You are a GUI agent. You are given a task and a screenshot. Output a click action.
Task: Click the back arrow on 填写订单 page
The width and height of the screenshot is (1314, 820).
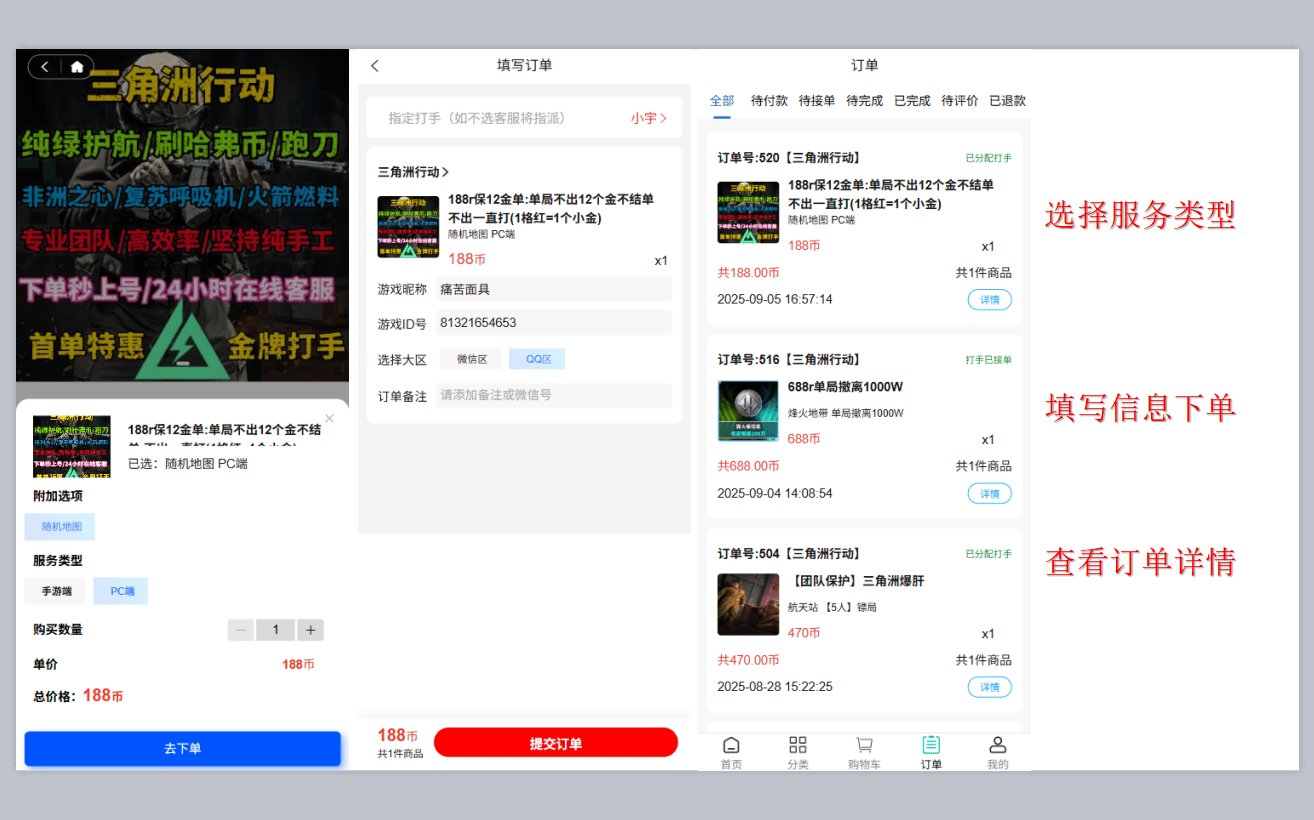(x=375, y=64)
